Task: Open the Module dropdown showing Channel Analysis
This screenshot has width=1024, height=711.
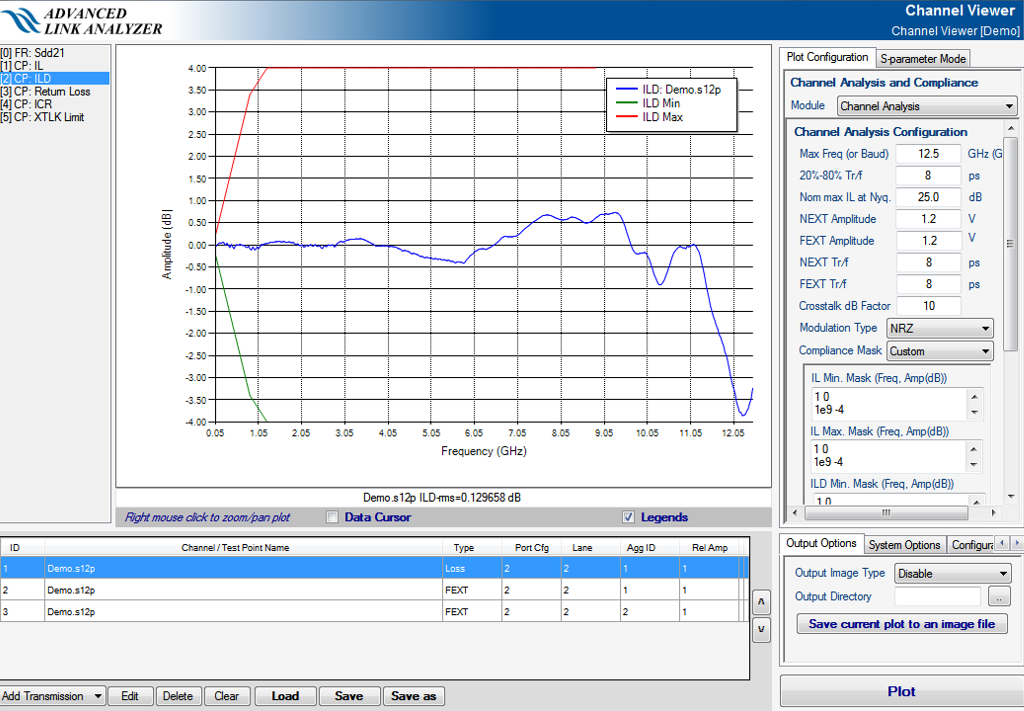Action: (x=926, y=106)
